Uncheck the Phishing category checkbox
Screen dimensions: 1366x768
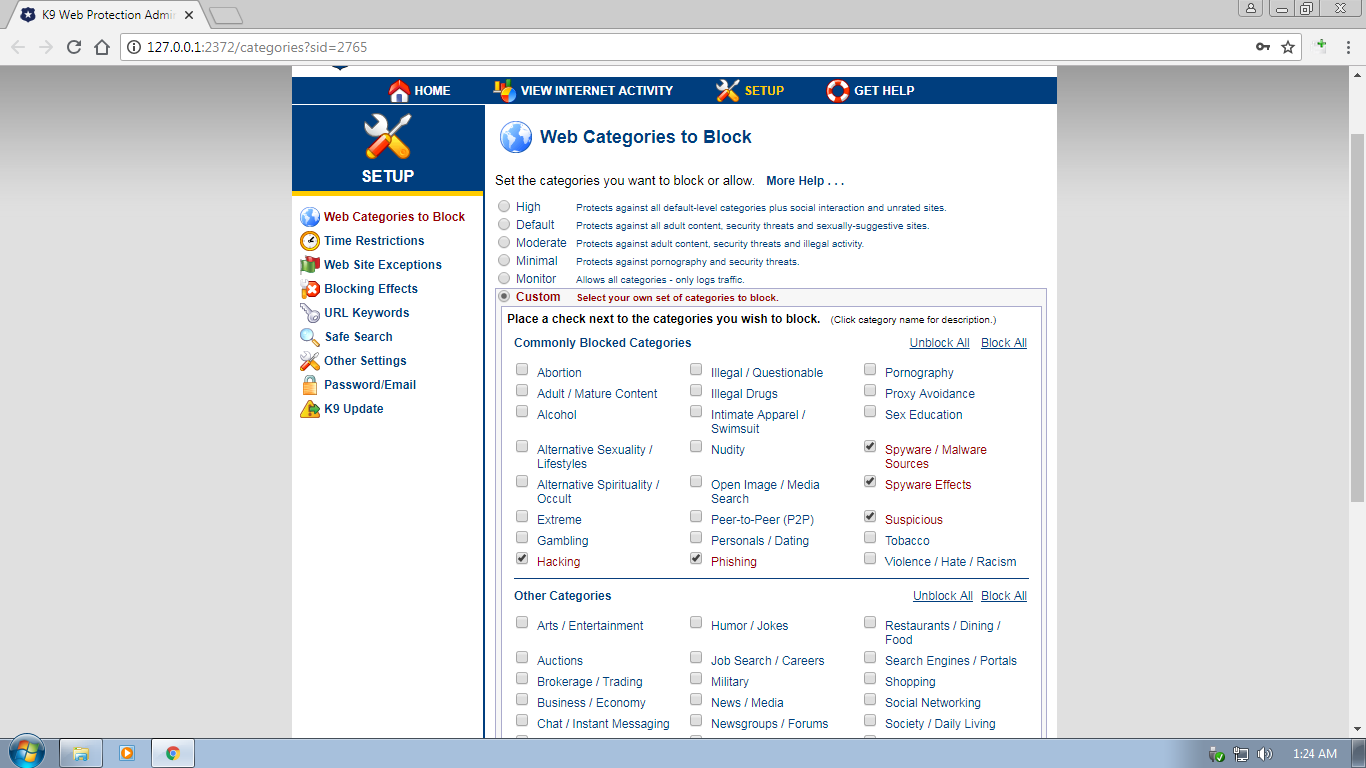(696, 558)
